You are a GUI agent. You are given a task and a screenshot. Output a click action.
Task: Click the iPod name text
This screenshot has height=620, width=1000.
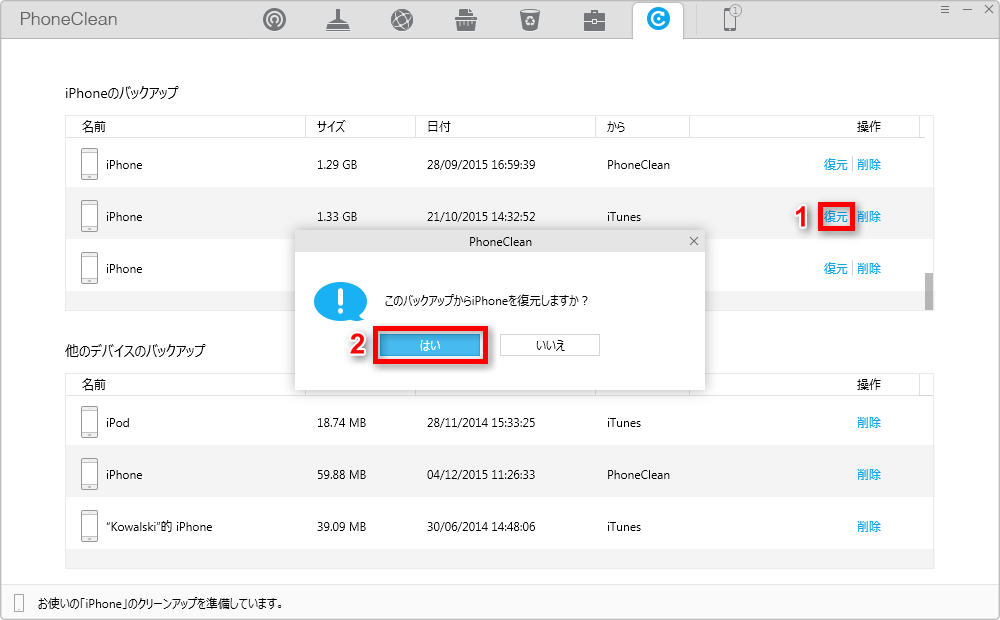point(117,423)
